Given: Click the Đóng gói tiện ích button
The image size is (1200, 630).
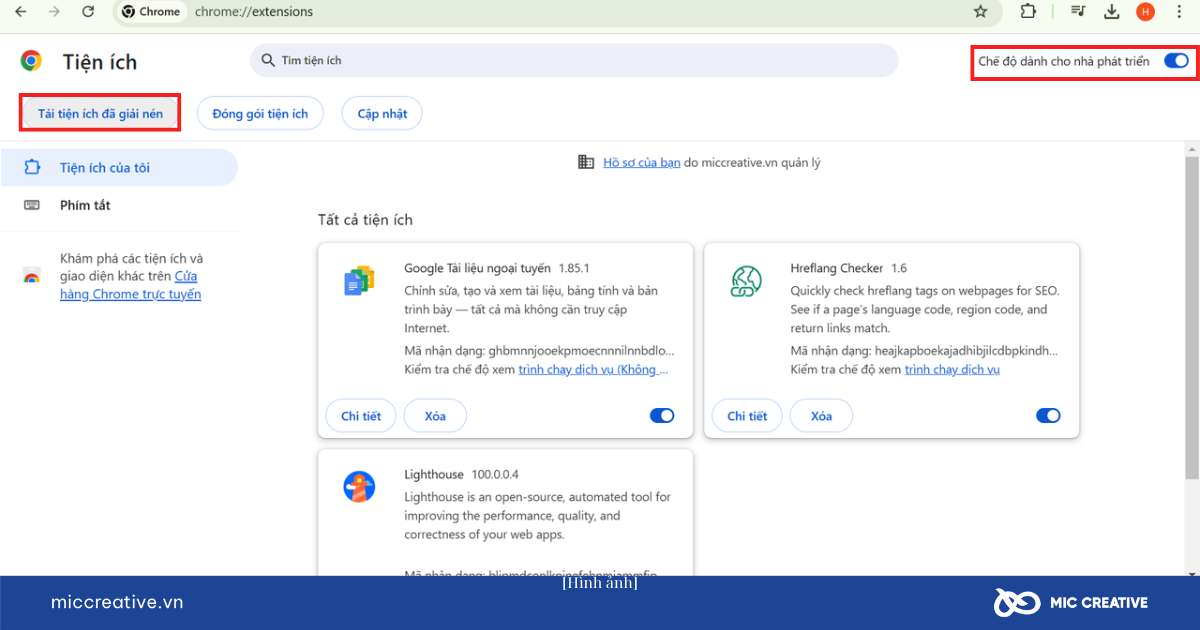Looking at the screenshot, I should coord(260,114).
